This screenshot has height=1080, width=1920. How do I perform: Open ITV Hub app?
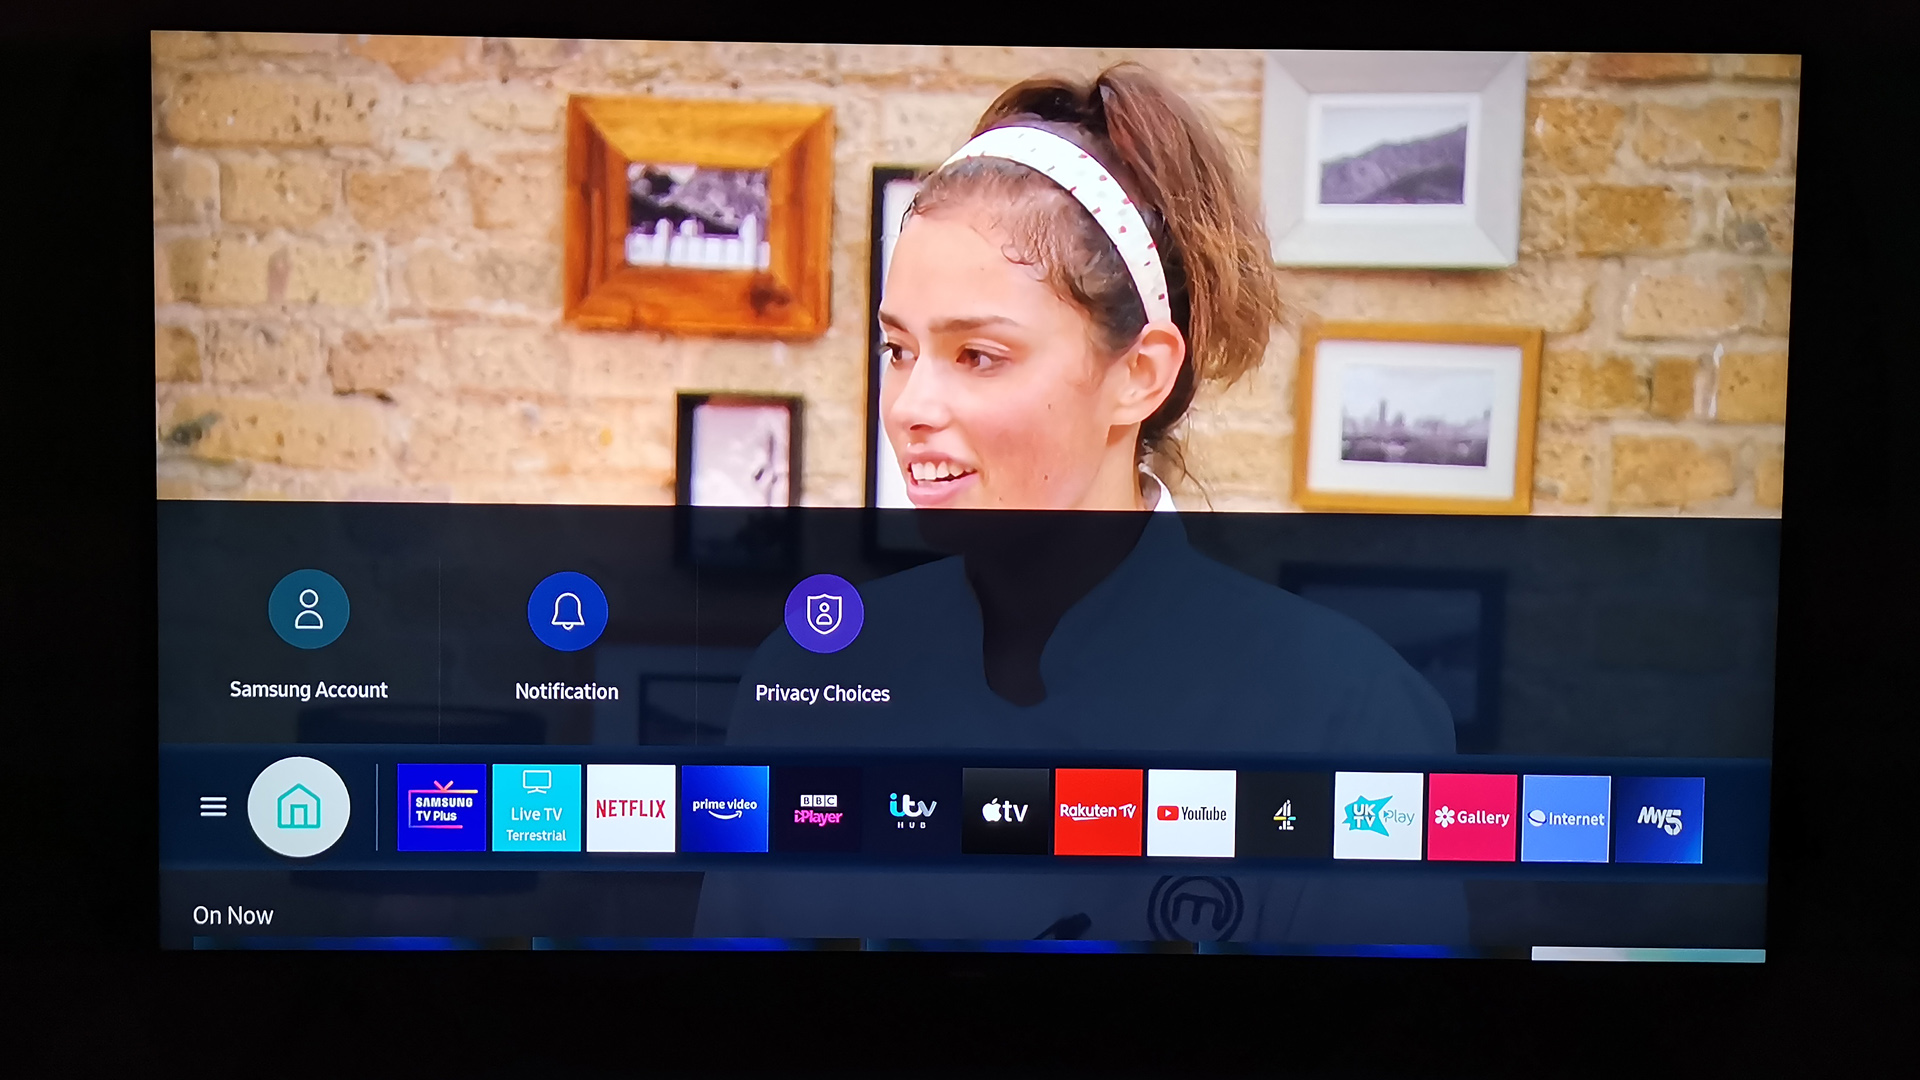911,808
